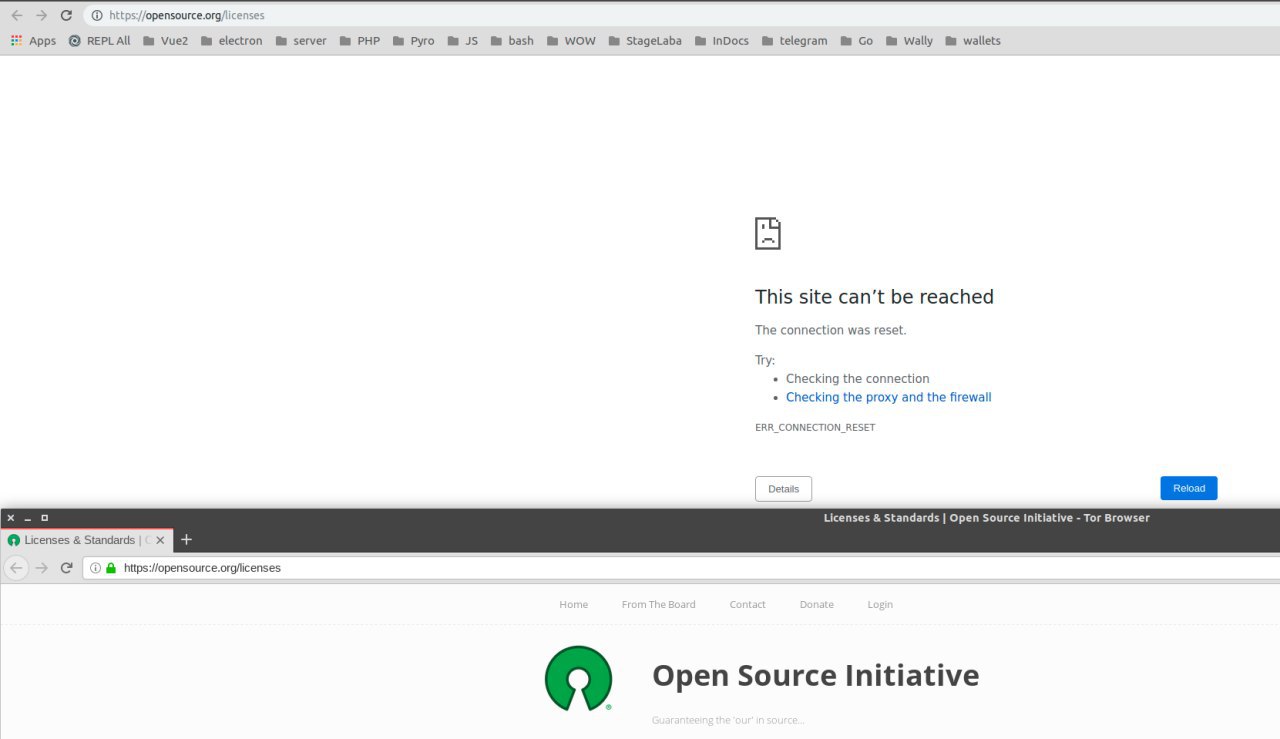The image size is (1280, 739).
Task: Click the blue Reload button
Action: (1189, 488)
